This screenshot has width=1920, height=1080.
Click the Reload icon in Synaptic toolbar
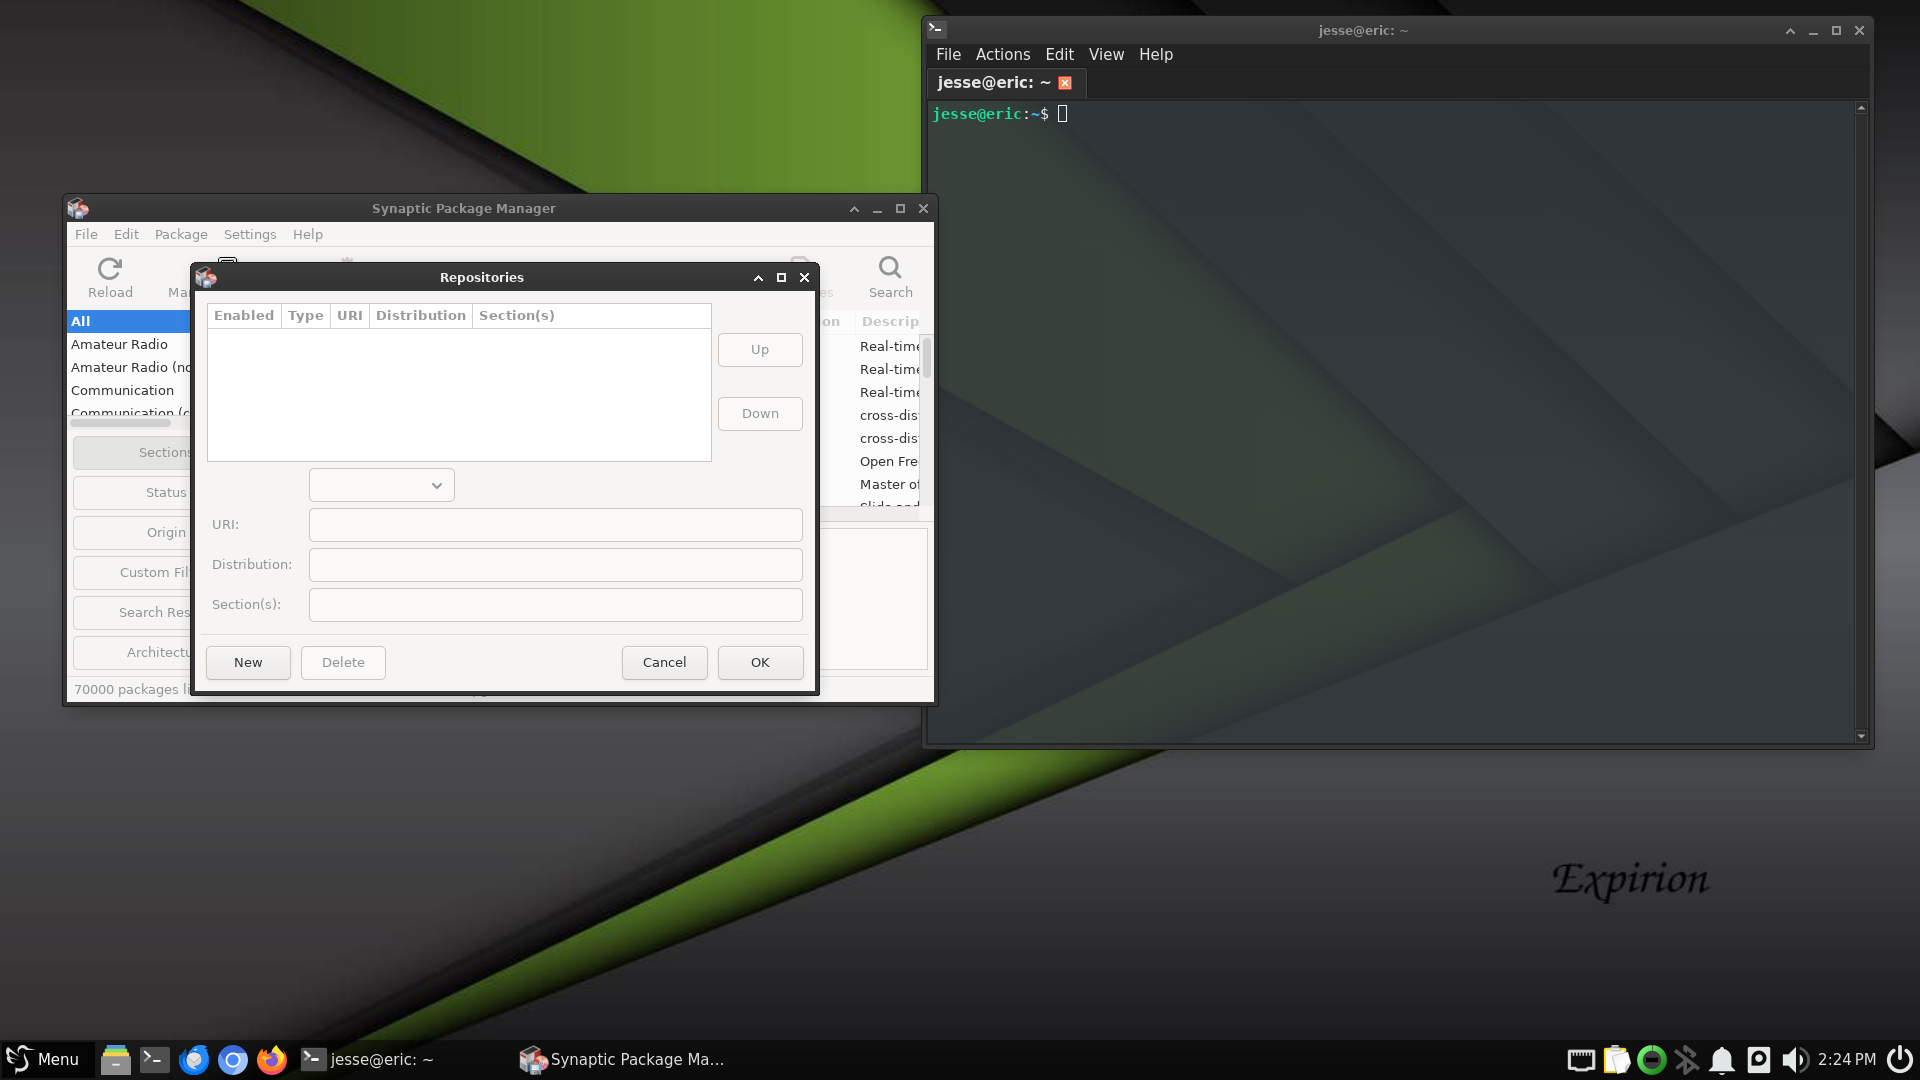[x=110, y=269]
